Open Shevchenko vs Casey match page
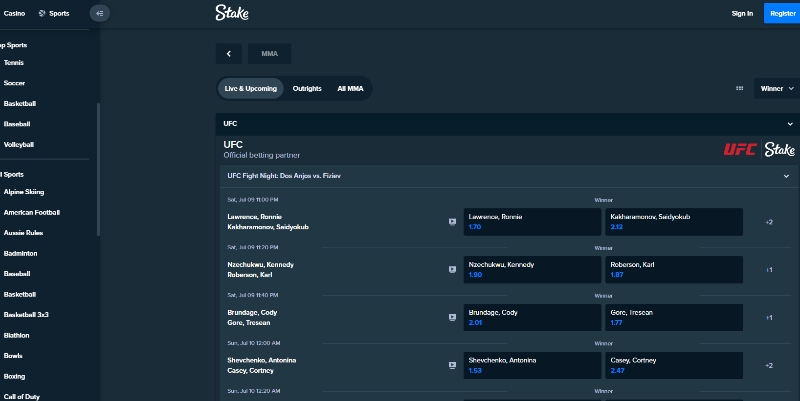Viewport: 800px width, 401px height. pos(261,365)
